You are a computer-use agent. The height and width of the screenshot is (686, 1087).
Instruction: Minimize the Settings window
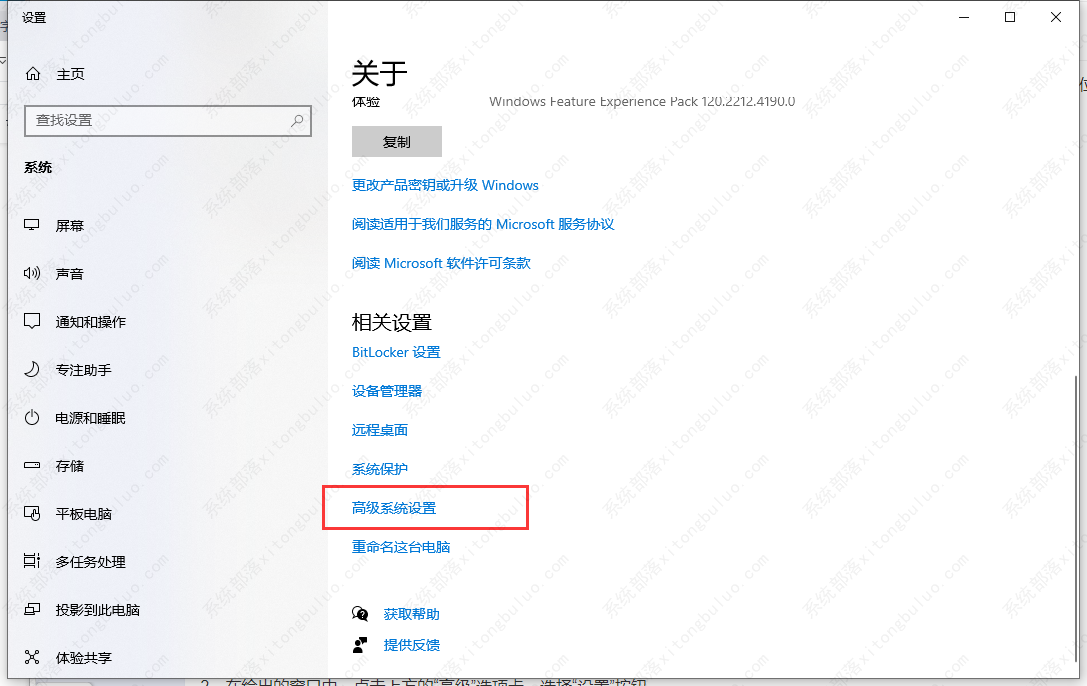pyautogui.click(x=964, y=17)
